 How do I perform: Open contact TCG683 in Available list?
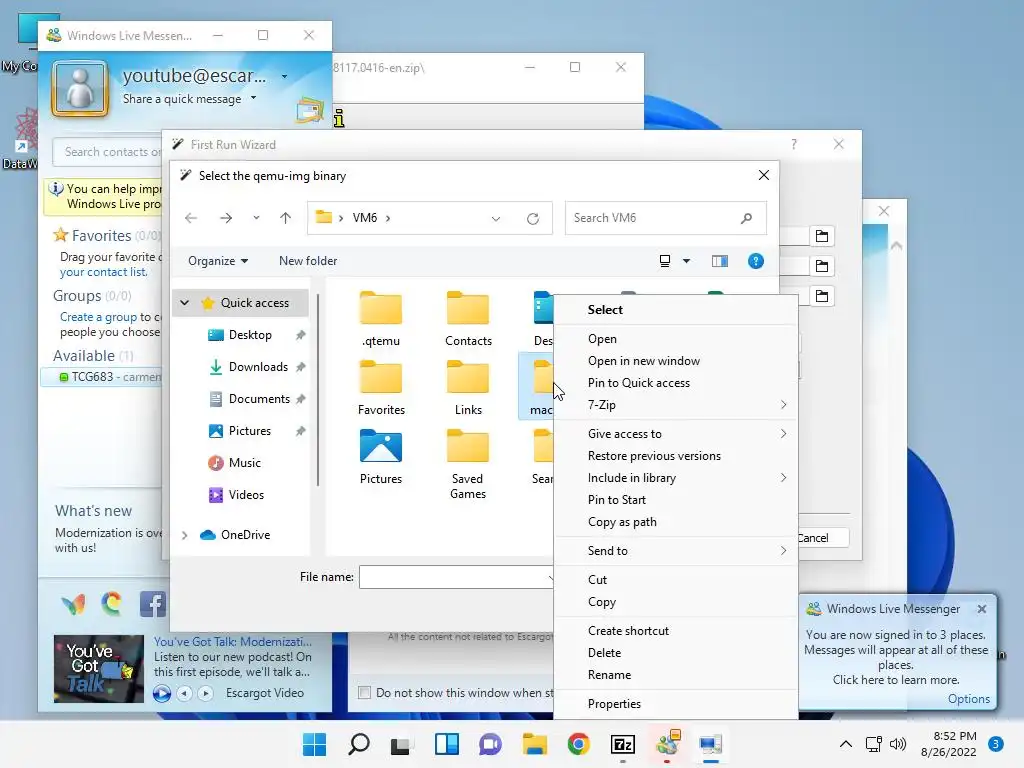point(101,377)
